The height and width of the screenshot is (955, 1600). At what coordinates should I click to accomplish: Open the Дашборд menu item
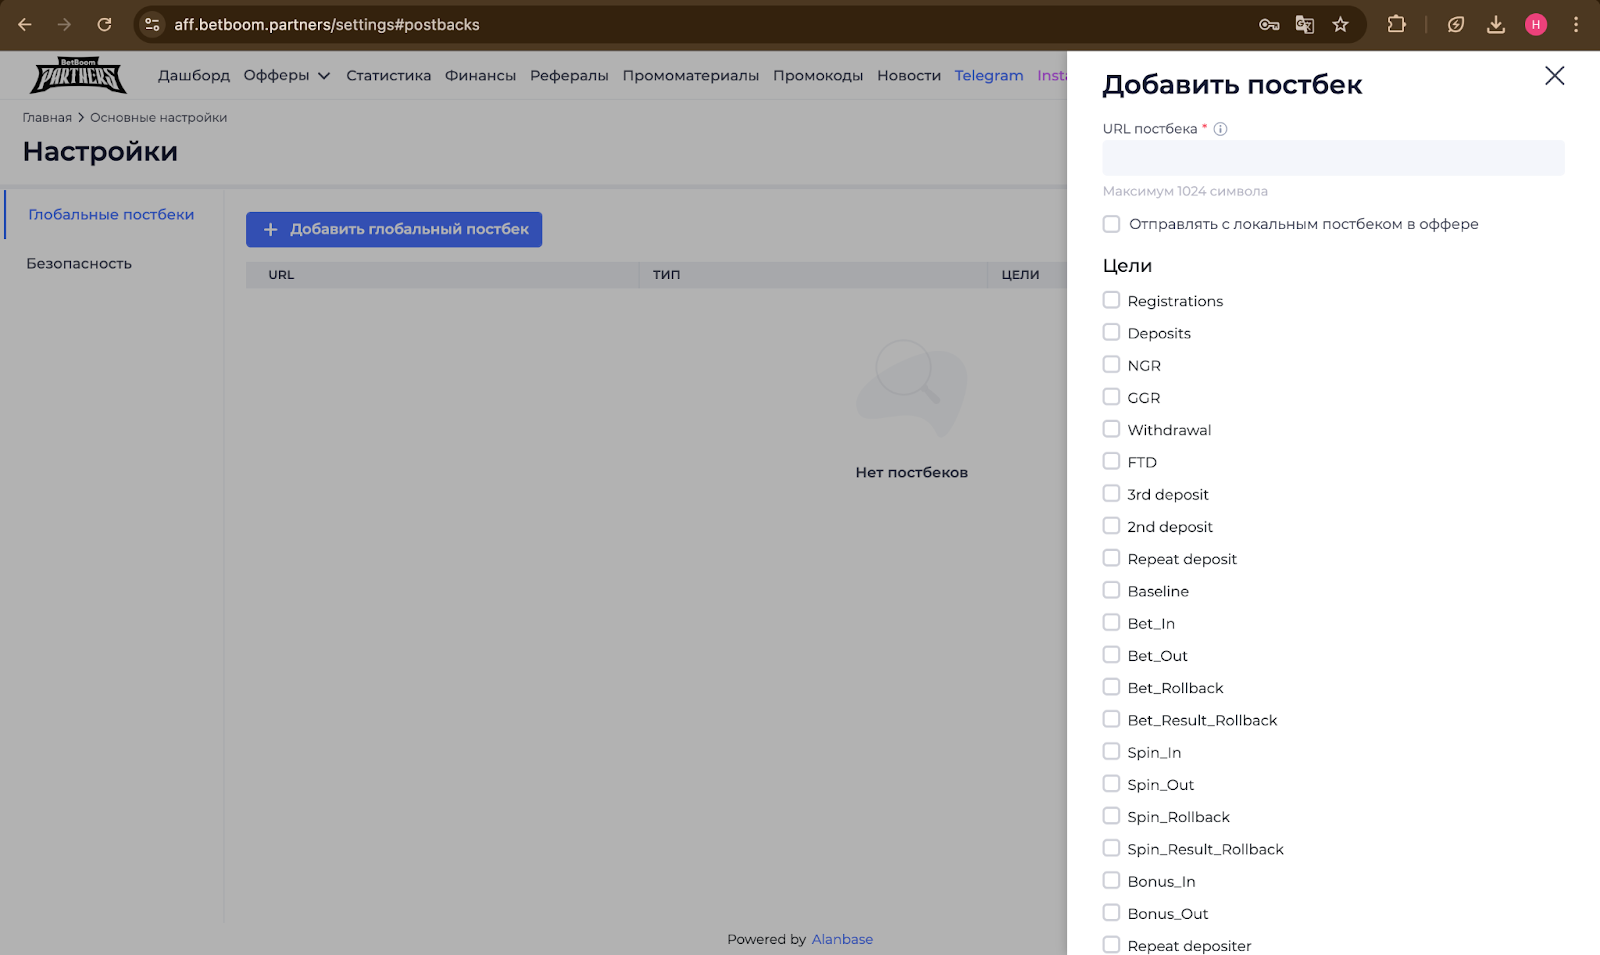(x=194, y=76)
